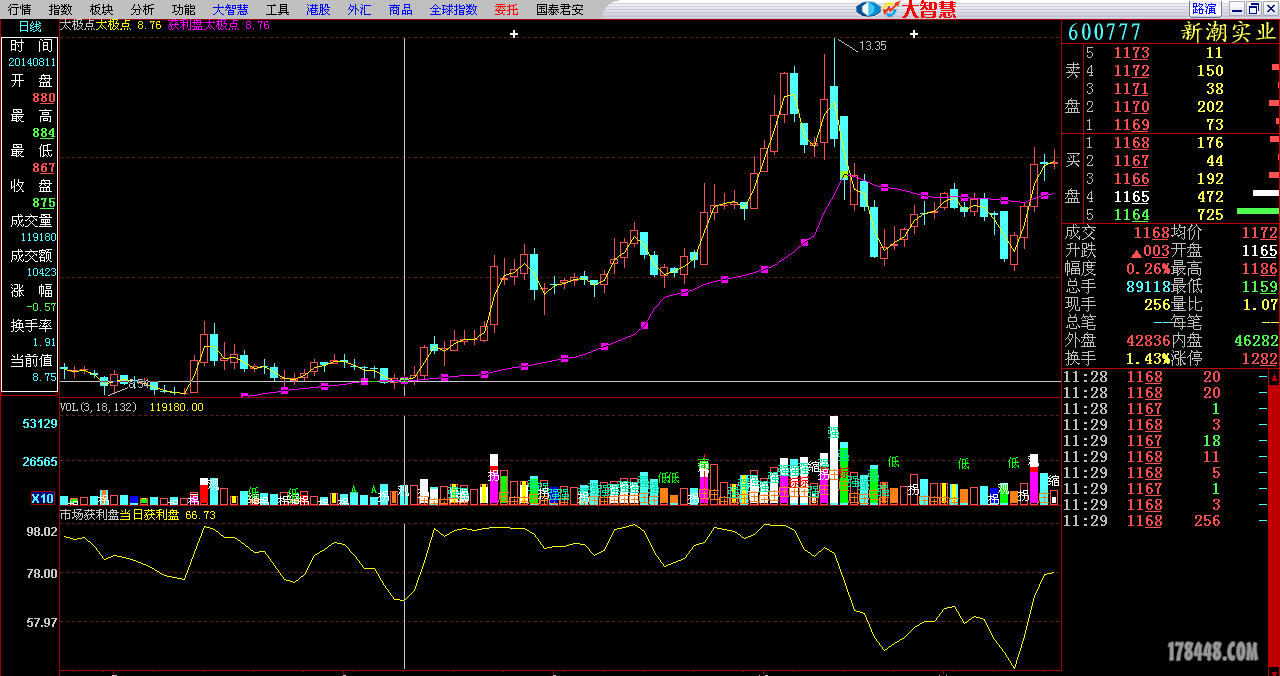
Task: Click the 幅度 value 0.26%
Action: pyautogui.click(x=1148, y=268)
